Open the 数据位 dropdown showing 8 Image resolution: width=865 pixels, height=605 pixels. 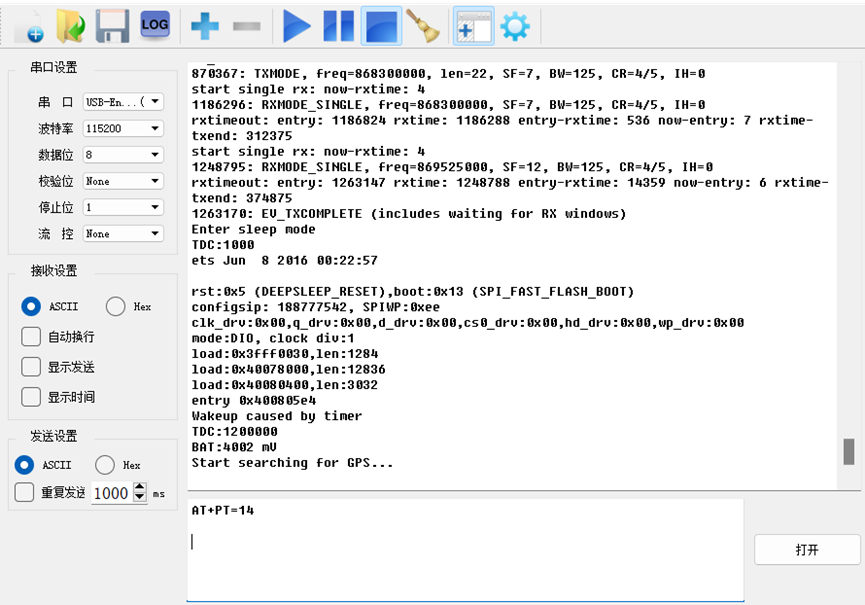[x=123, y=154]
